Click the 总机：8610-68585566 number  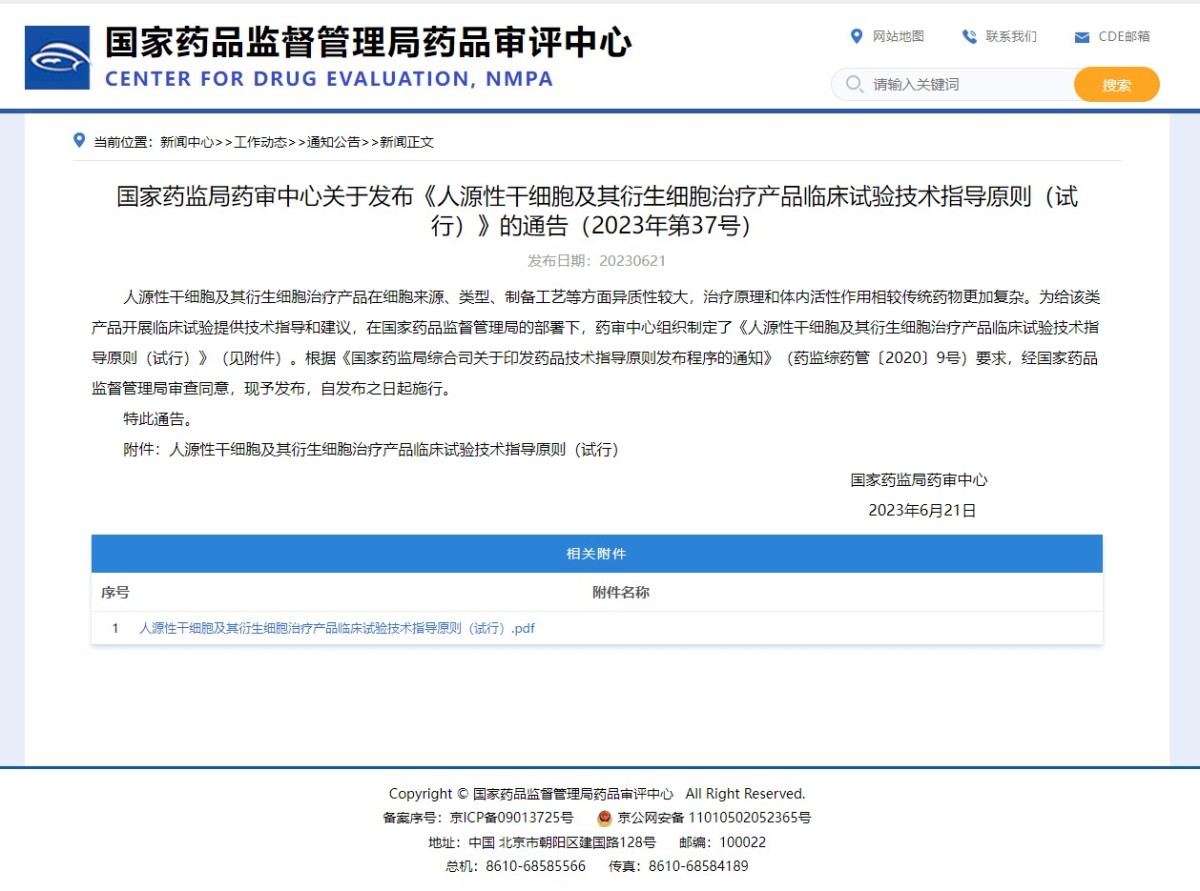[516, 866]
